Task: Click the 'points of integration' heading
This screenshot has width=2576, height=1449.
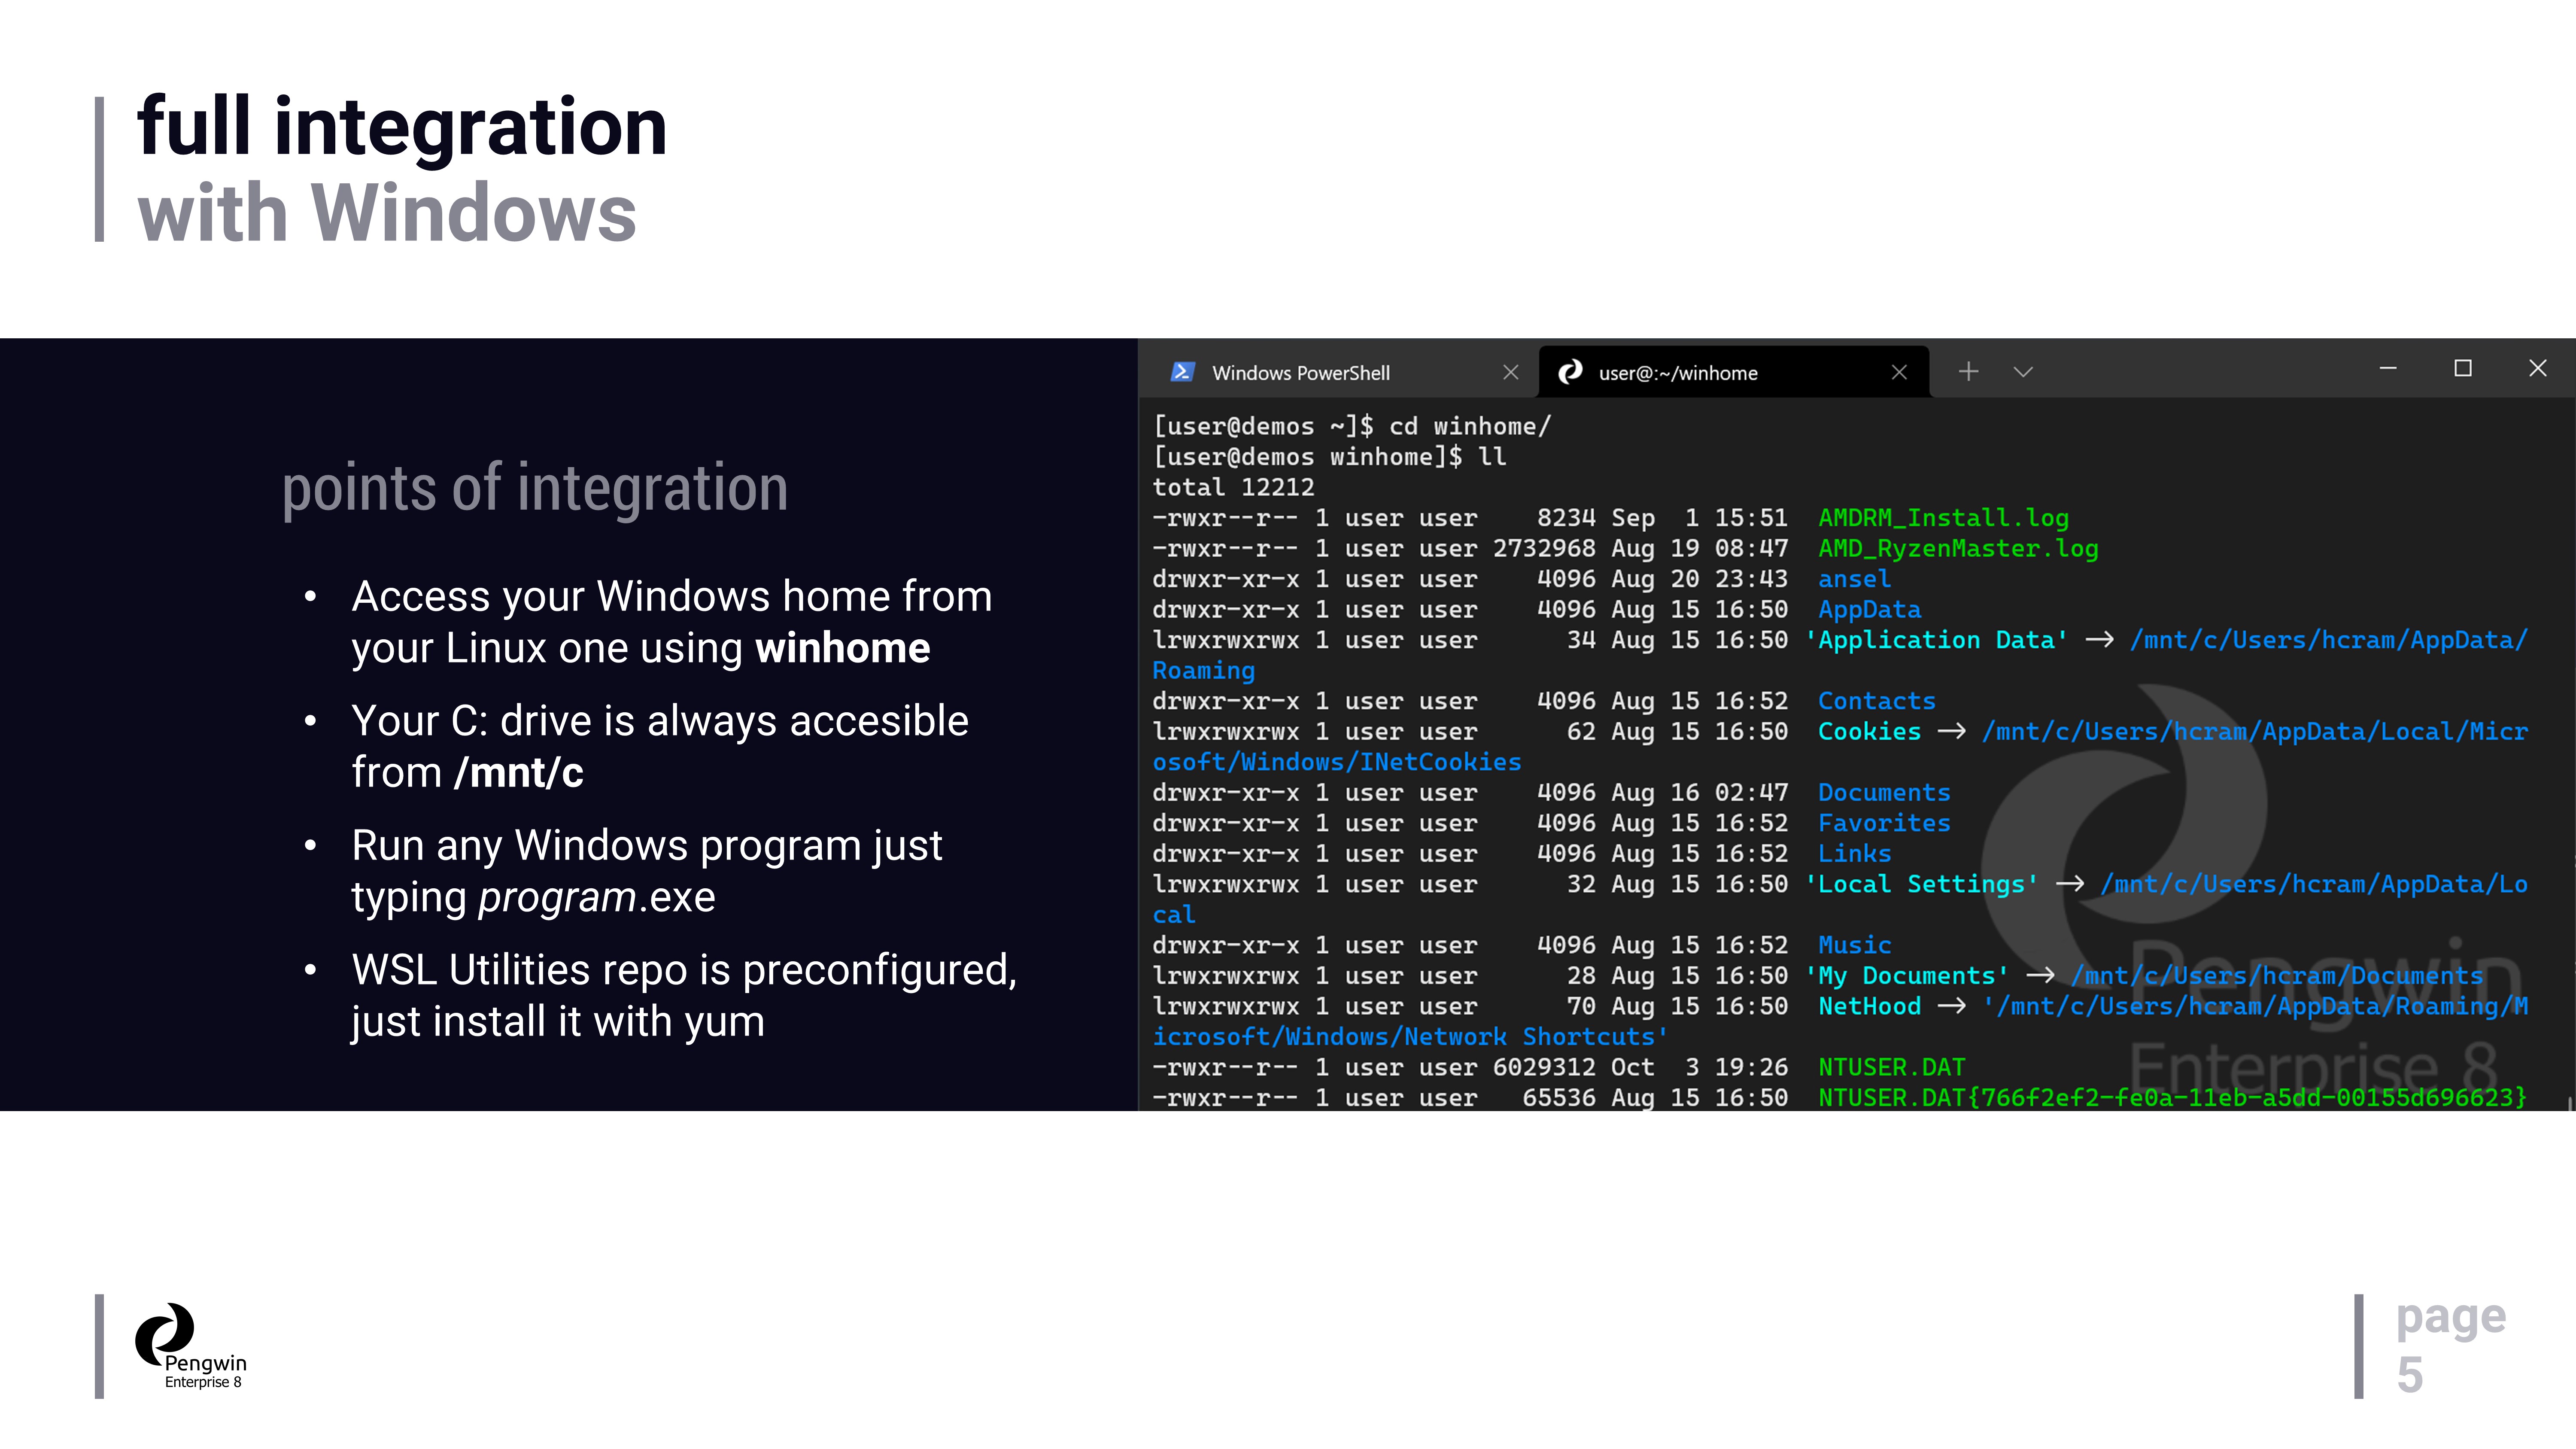Action: coord(534,489)
